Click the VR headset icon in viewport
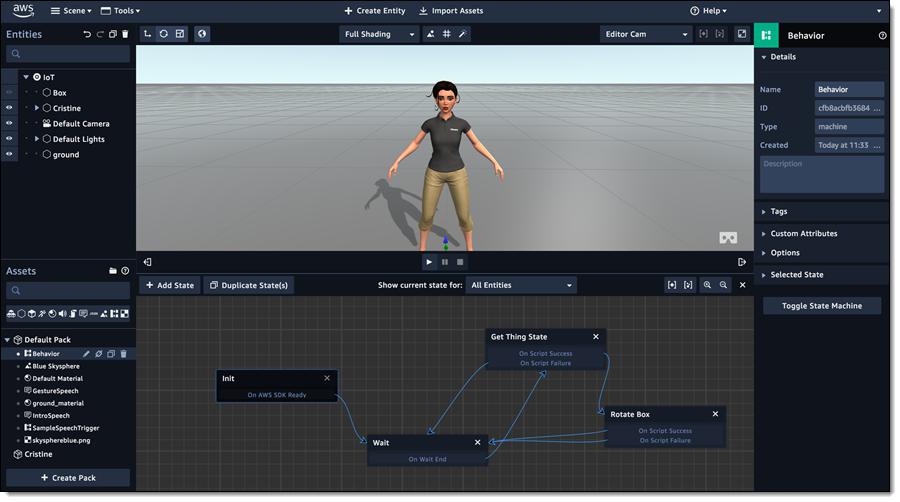 pyautogui.click(x=728, y=238)
